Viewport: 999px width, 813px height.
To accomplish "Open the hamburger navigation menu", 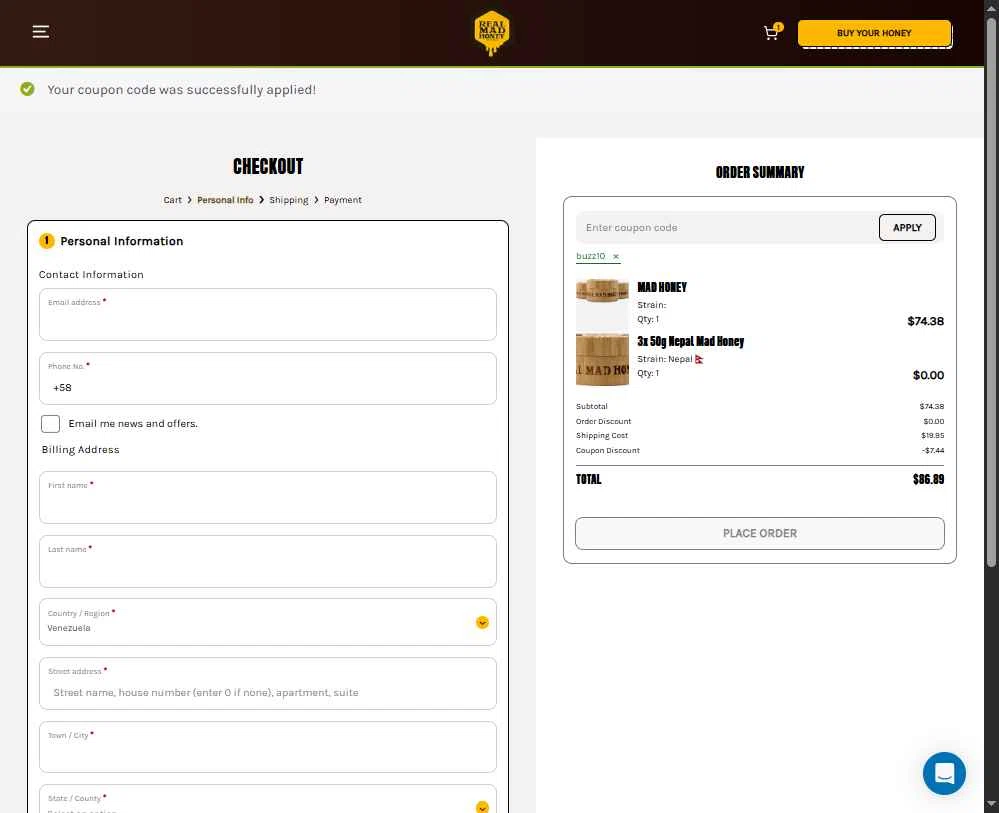I will (x=41, y=32).
